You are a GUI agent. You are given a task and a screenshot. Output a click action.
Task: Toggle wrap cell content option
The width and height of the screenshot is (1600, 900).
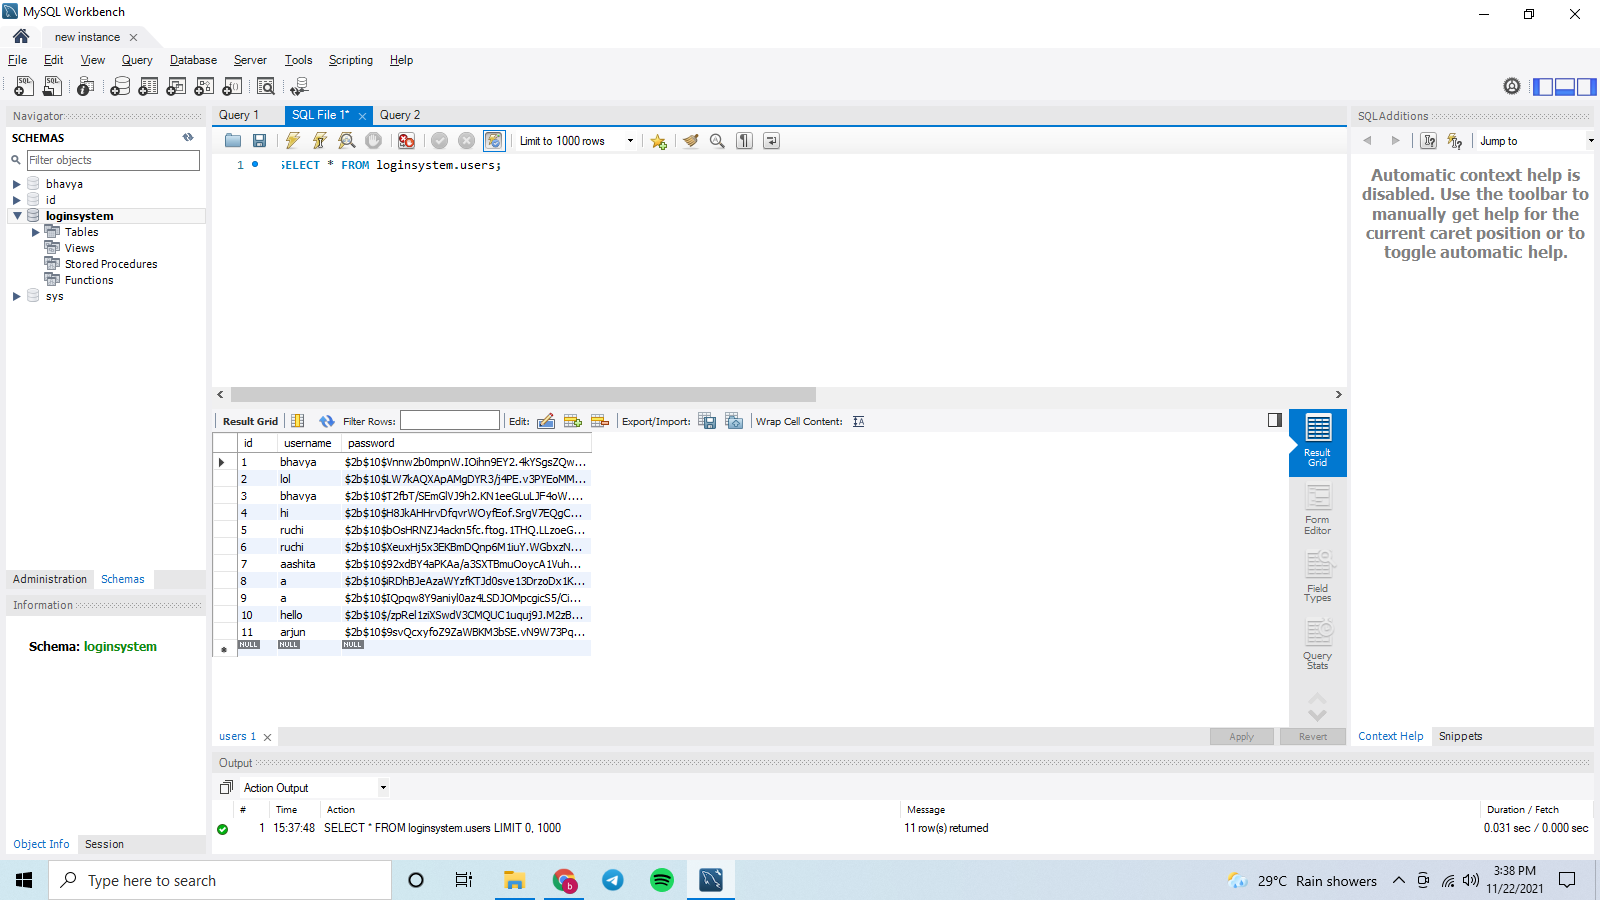(858, 421)
